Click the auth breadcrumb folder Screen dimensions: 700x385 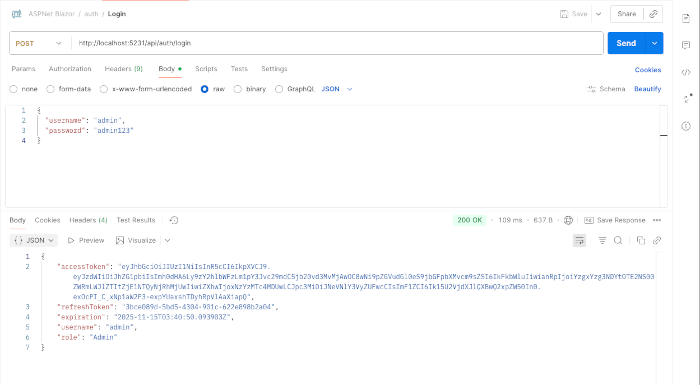click(91, 14)
